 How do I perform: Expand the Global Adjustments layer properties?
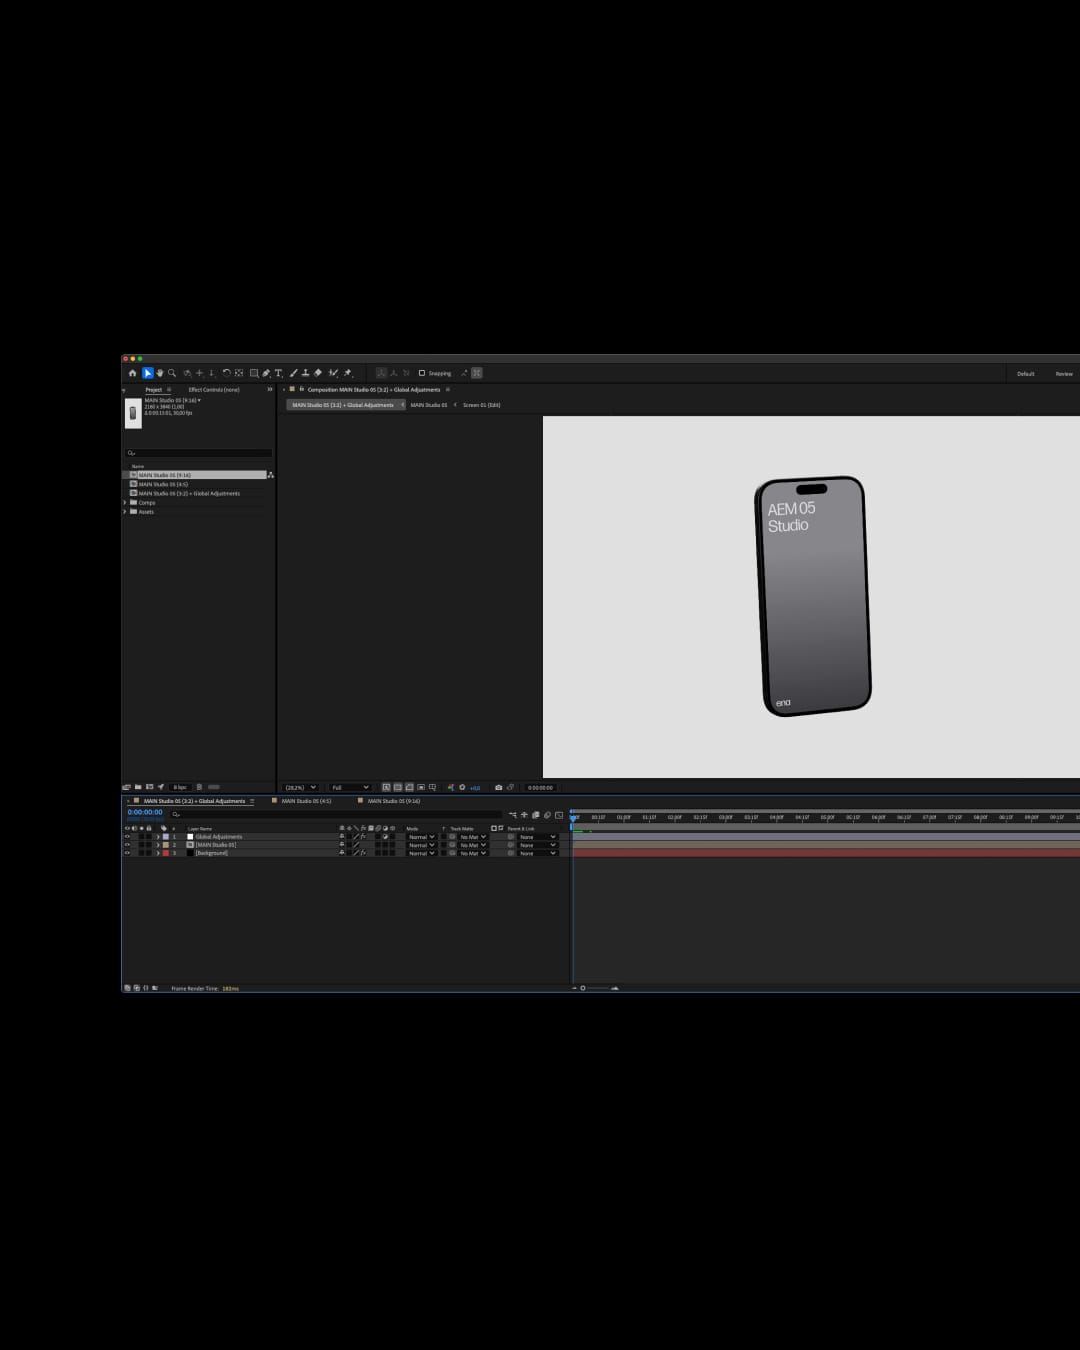pyautogui.click(x=157, y=837)
